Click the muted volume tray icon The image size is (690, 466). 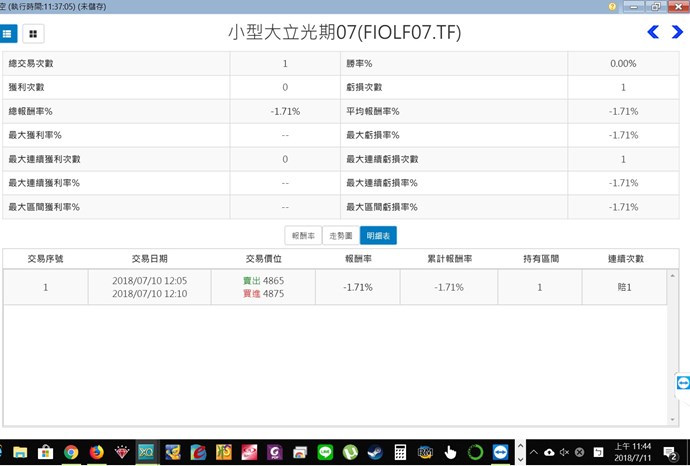564,452
